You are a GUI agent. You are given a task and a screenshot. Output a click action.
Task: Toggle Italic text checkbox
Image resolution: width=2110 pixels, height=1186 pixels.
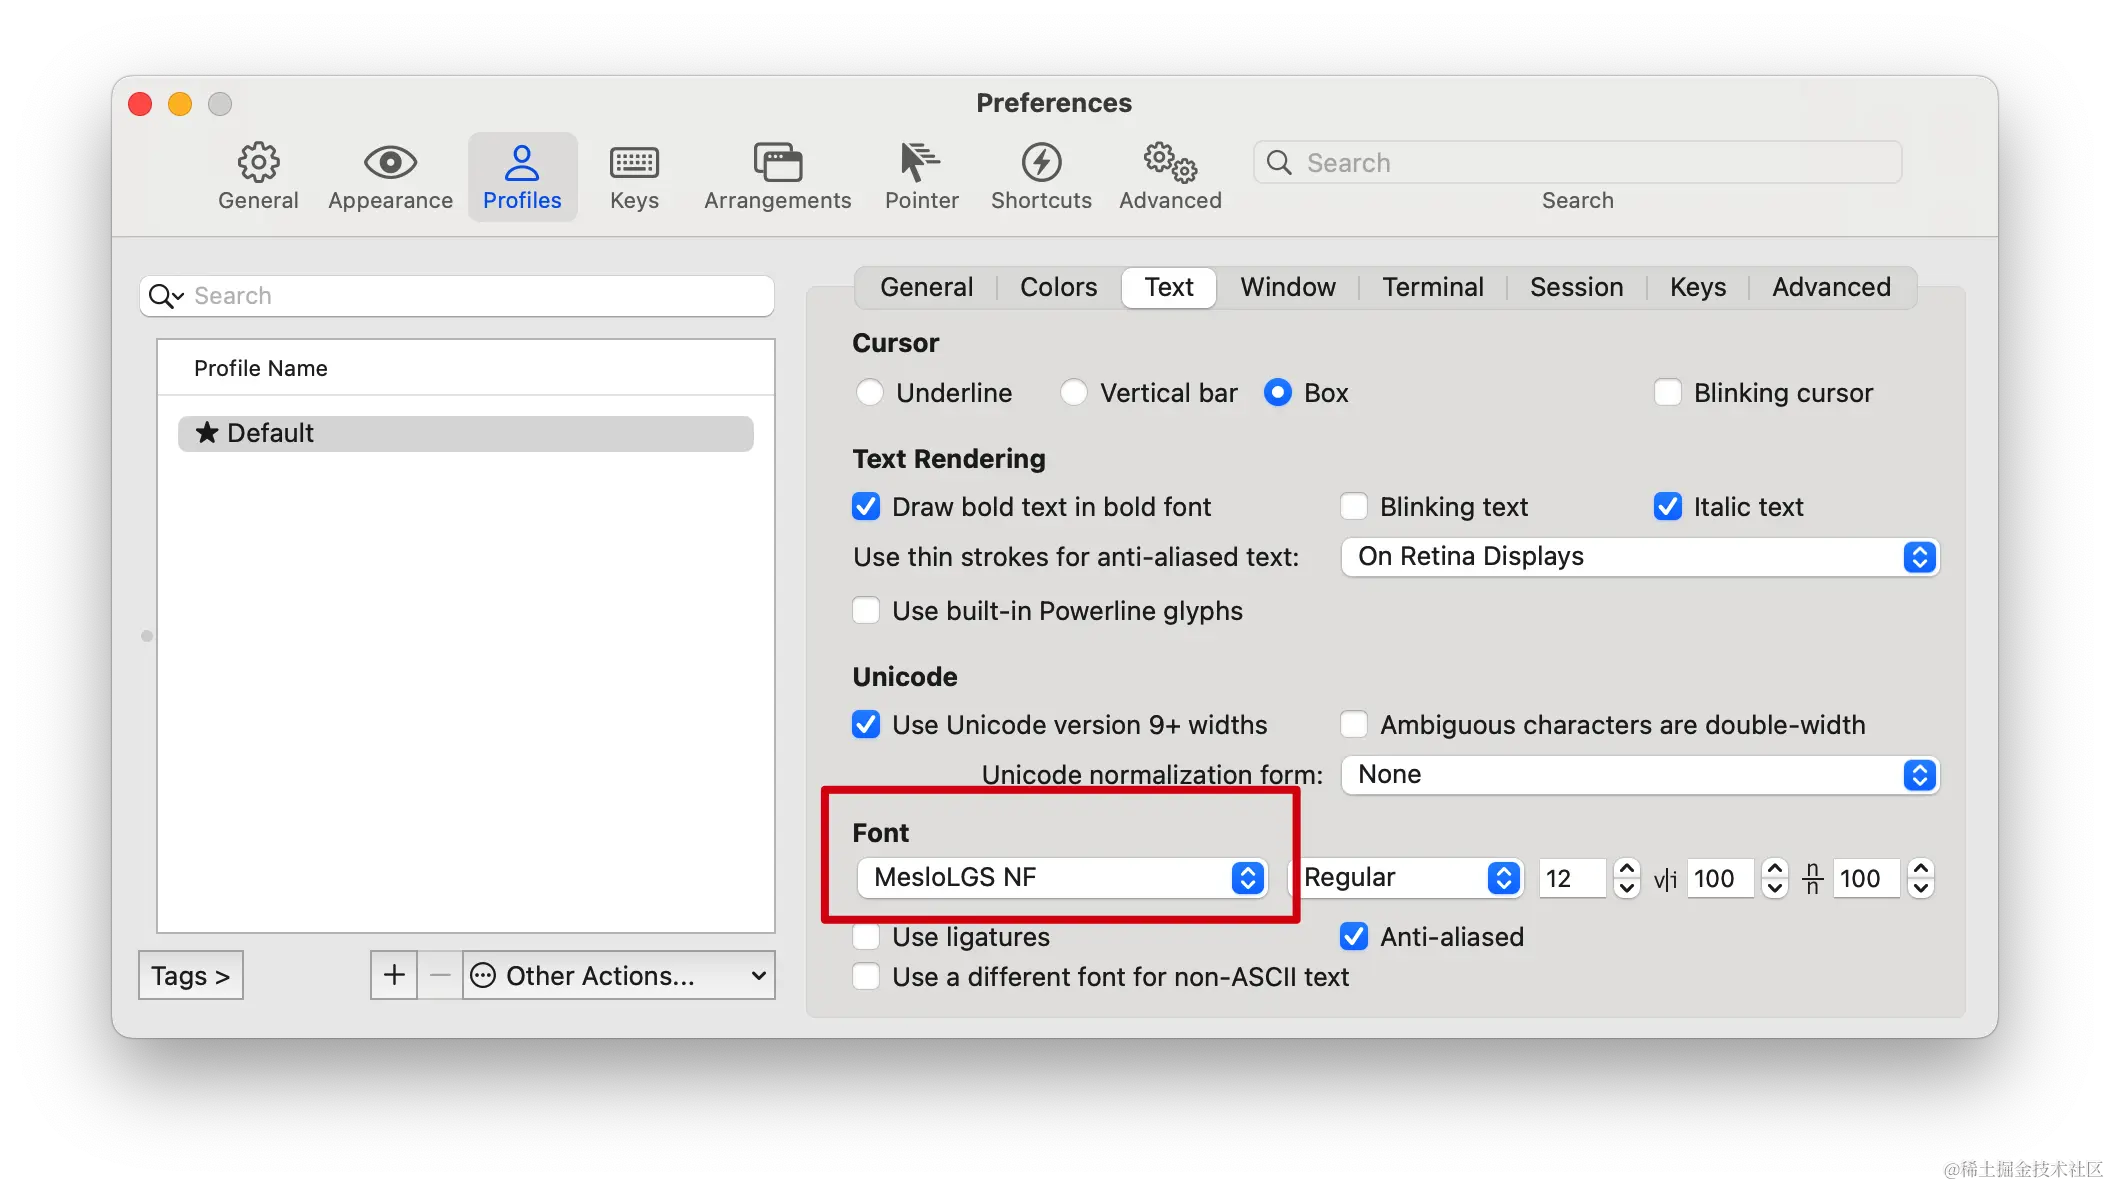point(1668,507)
